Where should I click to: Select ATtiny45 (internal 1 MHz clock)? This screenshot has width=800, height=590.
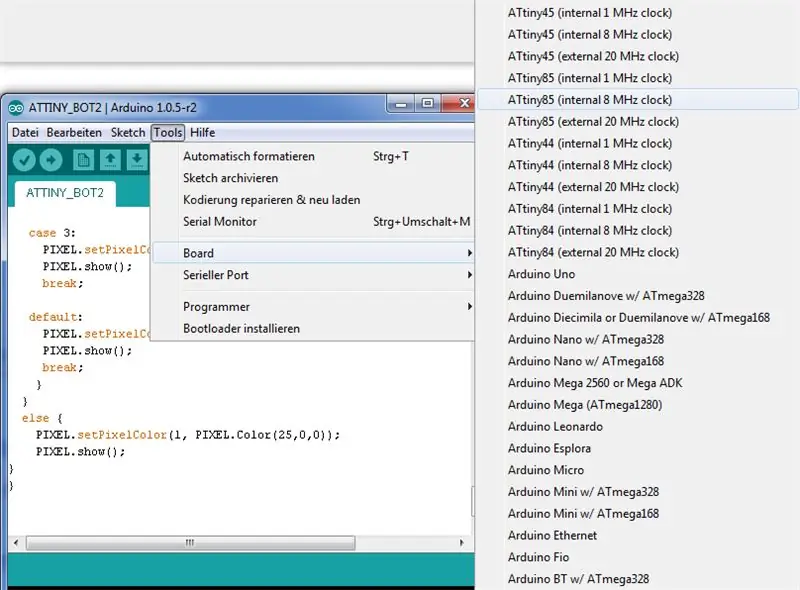[x=638, y=13]
